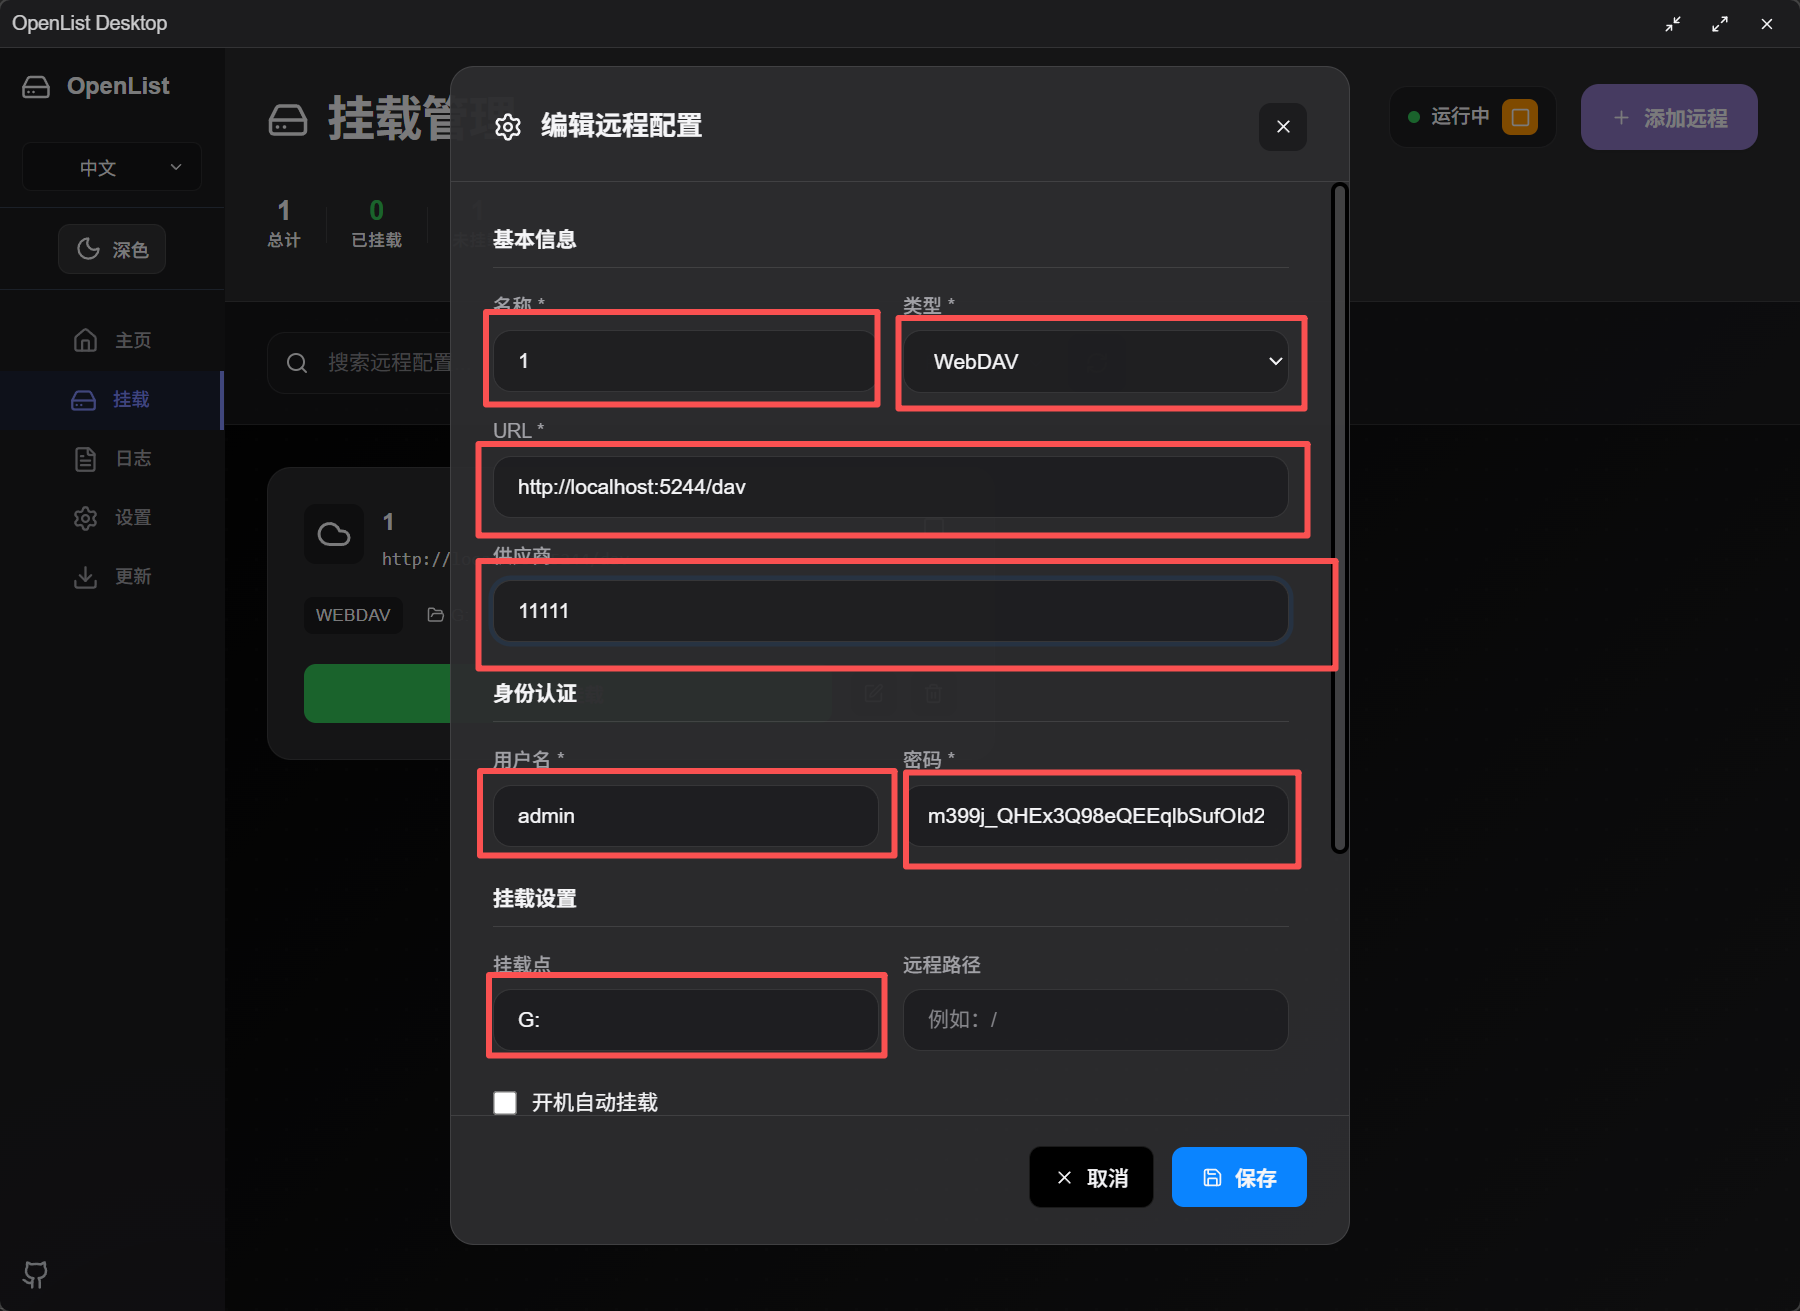Click the dialog vertical scrollbar
This screenshot has width=1800, height=1311.
click(1339, 517)
